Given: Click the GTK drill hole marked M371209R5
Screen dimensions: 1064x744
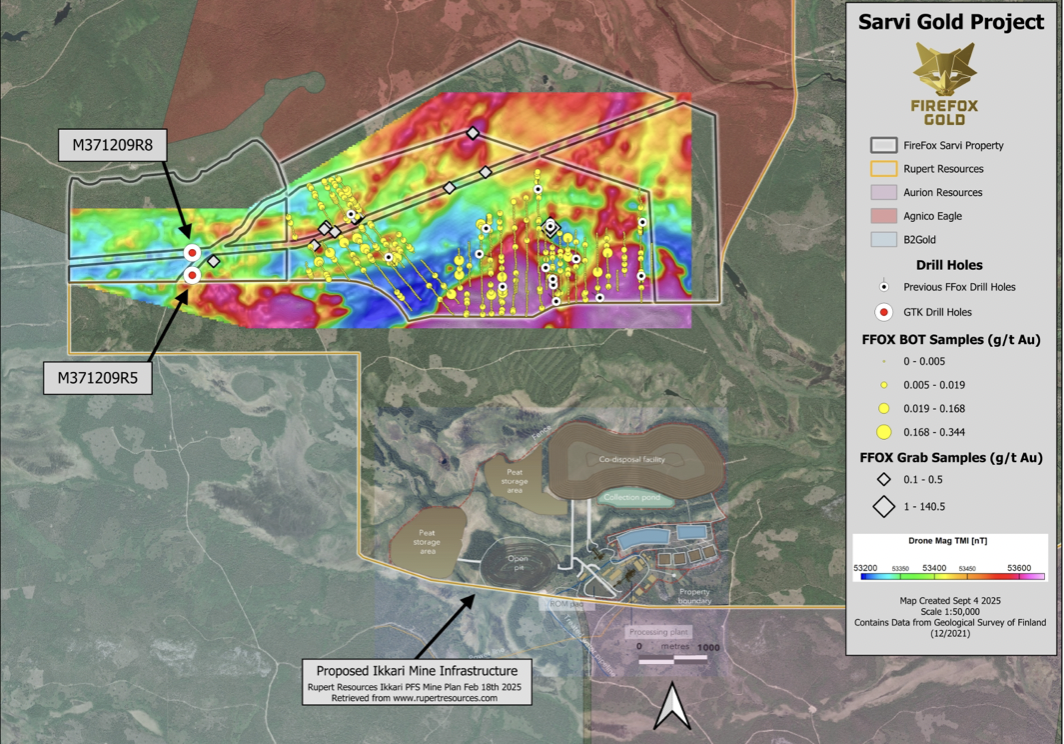Looking at the screenshot, I should [x=193, y=276].
